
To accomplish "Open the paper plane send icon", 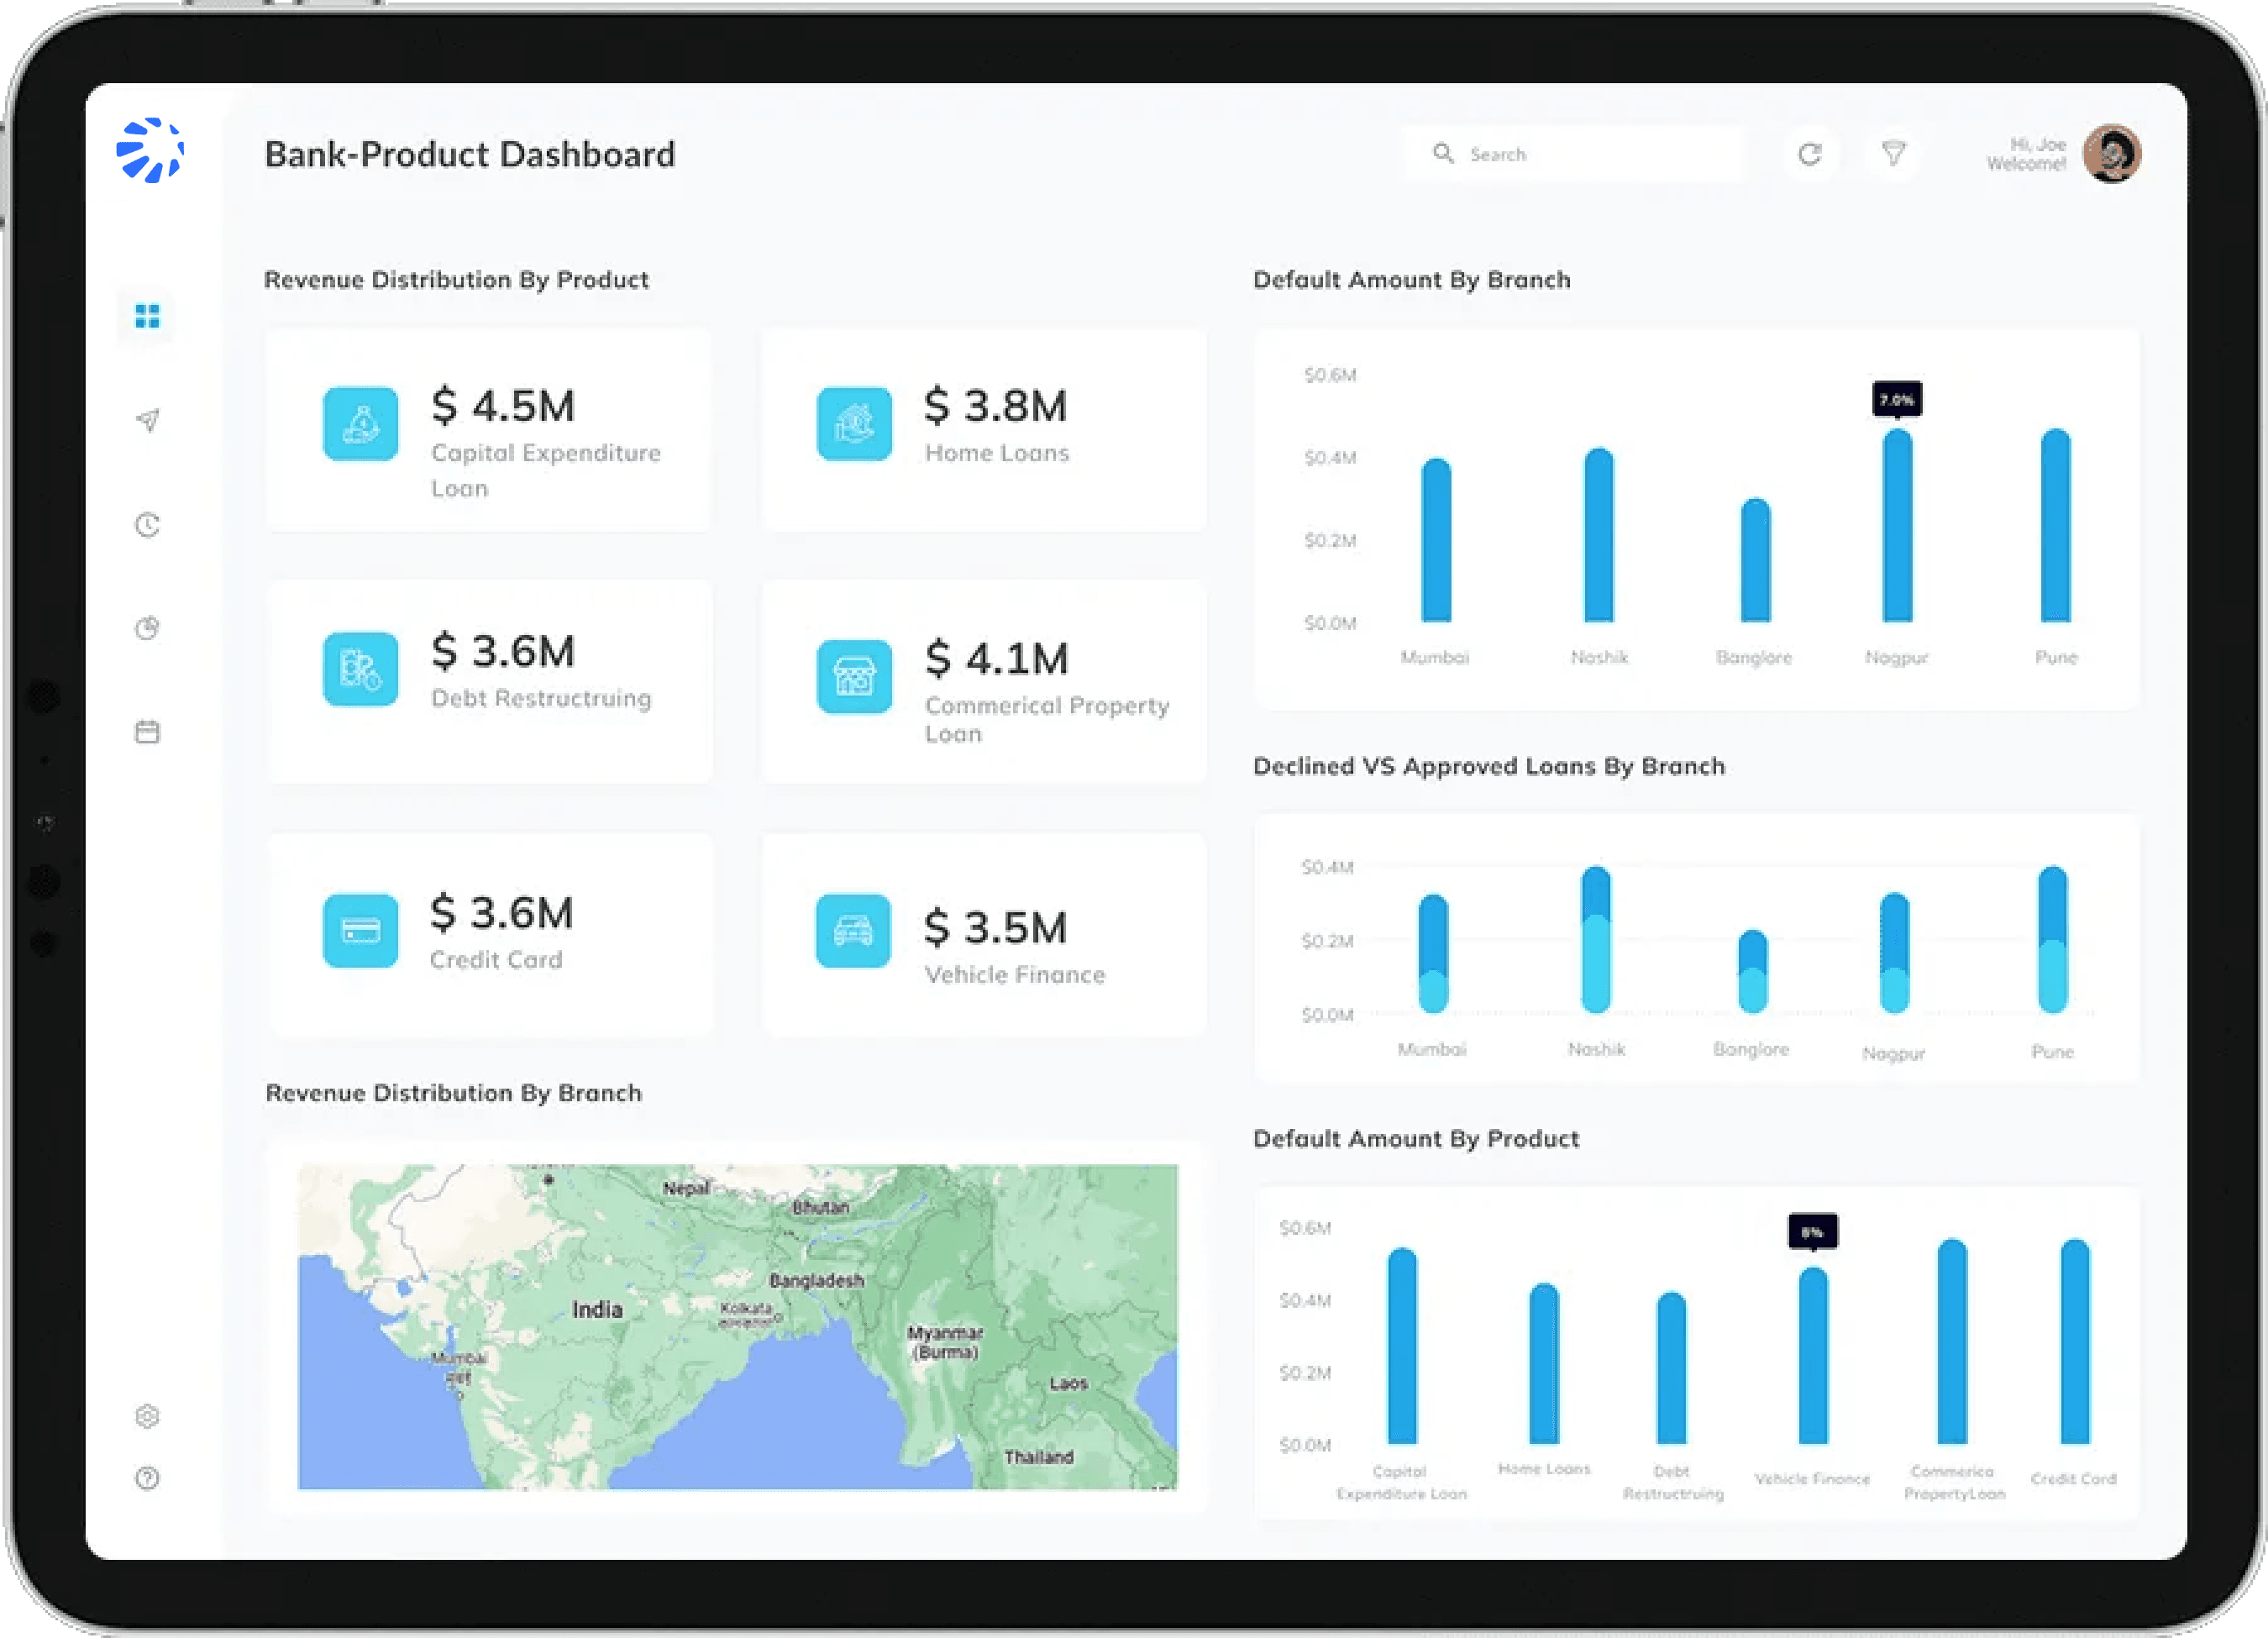I will 147,420.
